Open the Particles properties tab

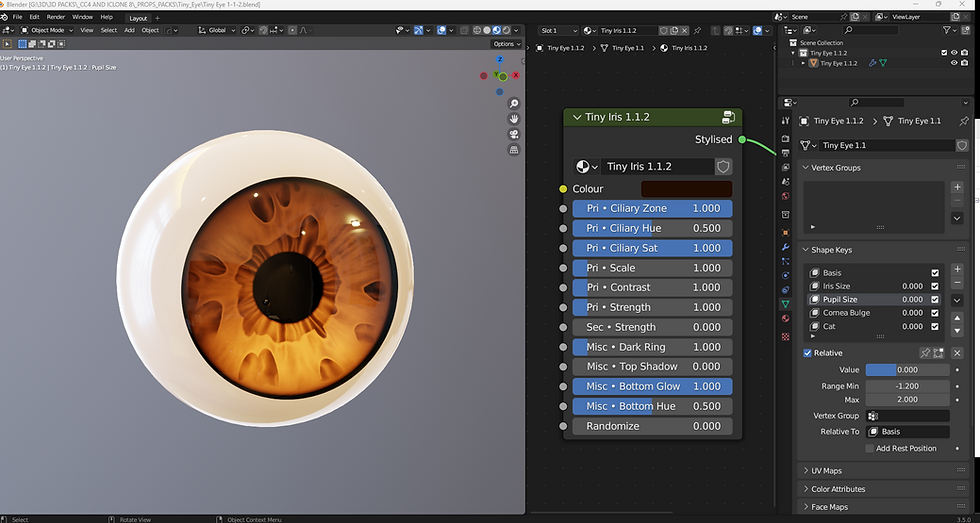click(x=786, y=261)
